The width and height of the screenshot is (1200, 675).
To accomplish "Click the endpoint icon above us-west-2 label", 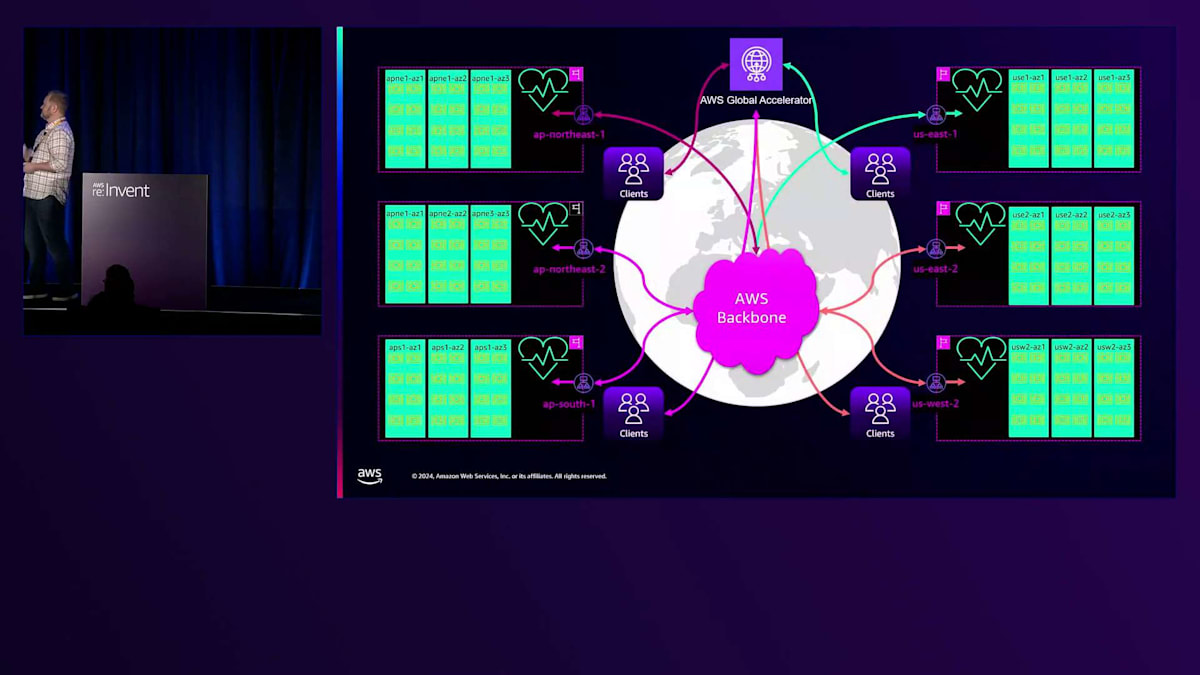I will [x=935, y=382].
